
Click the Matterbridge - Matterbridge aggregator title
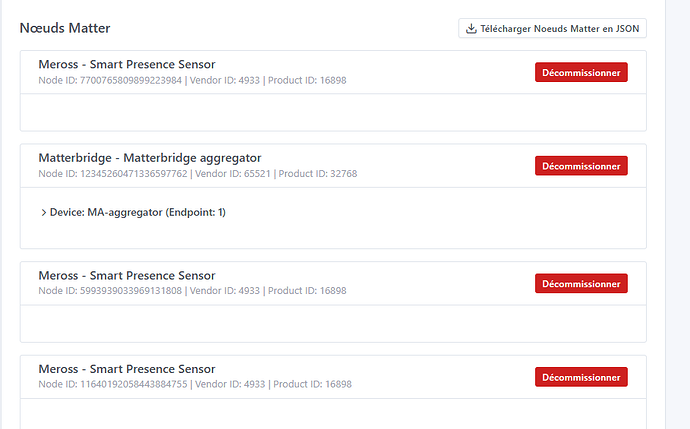149,158
